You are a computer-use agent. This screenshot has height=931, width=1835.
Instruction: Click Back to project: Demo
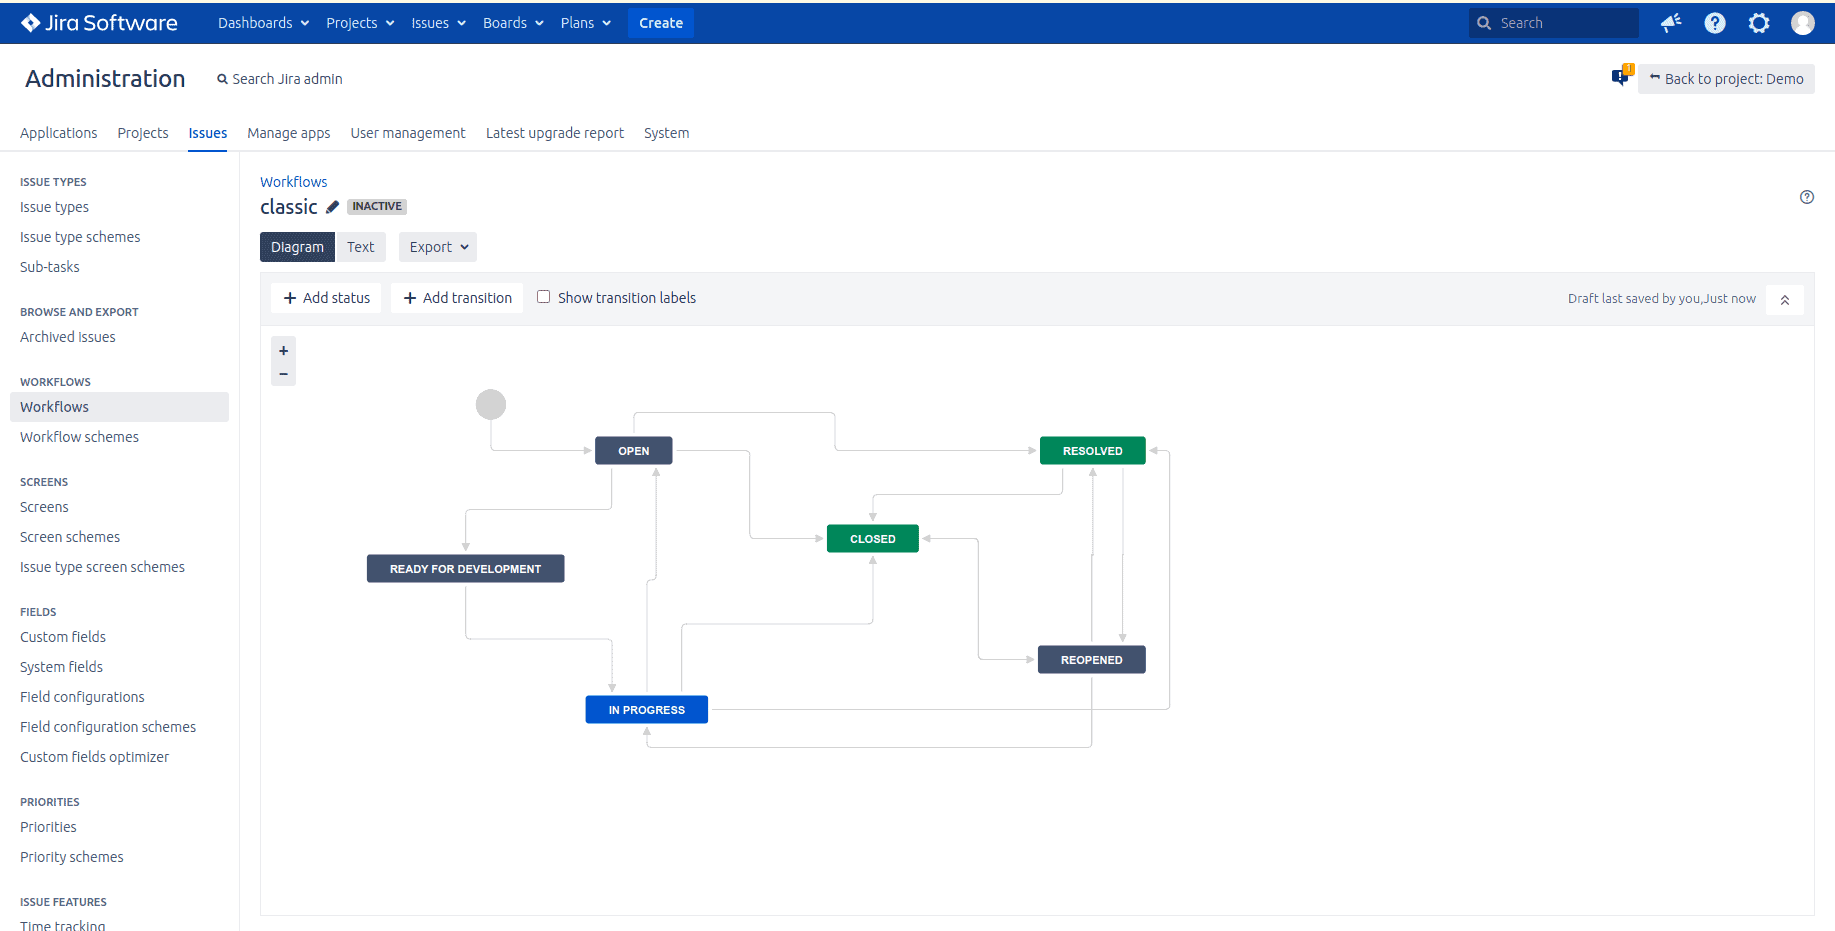[x=1726, y=79]
